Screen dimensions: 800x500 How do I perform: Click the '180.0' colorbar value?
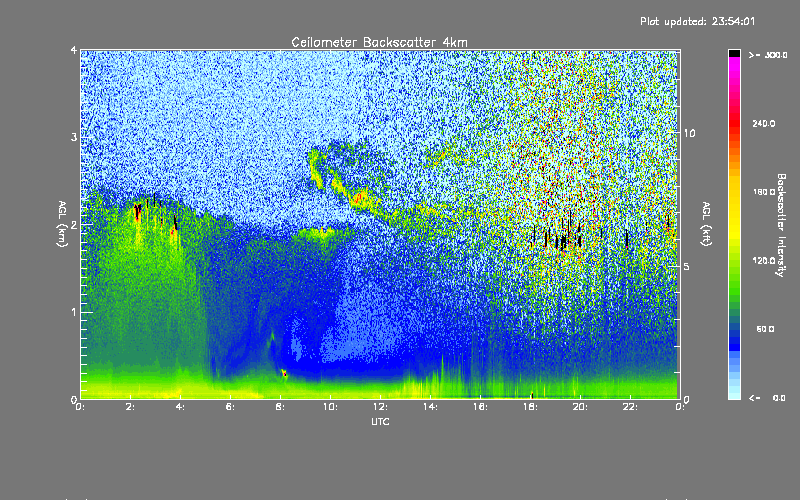(764, 192)
